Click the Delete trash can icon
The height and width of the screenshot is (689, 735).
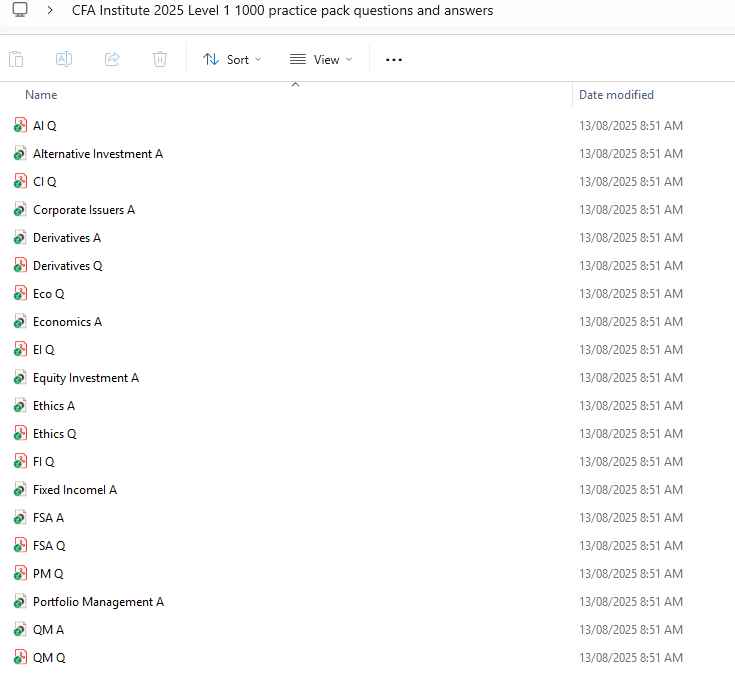160,59
